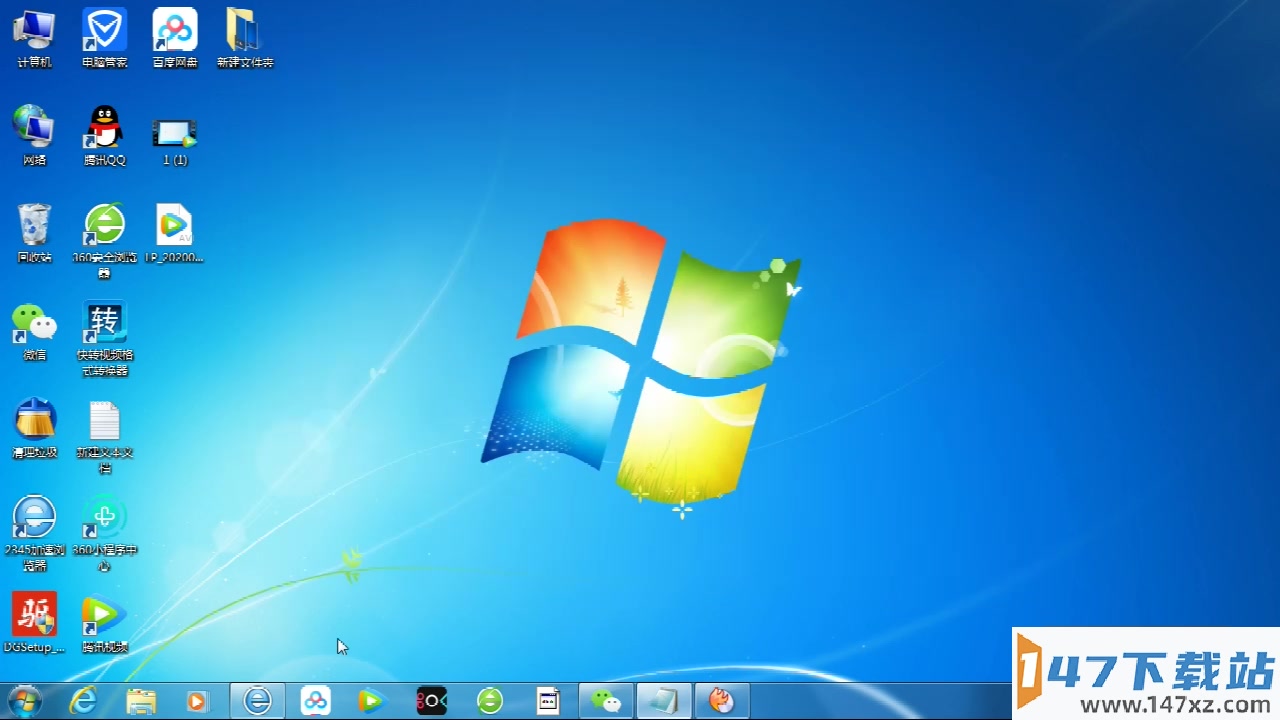Image resolution: width=1280 pixels, height=720 pixels.
Task: Switch to WeChat in the taskbar
Action: tap(606, 701)
